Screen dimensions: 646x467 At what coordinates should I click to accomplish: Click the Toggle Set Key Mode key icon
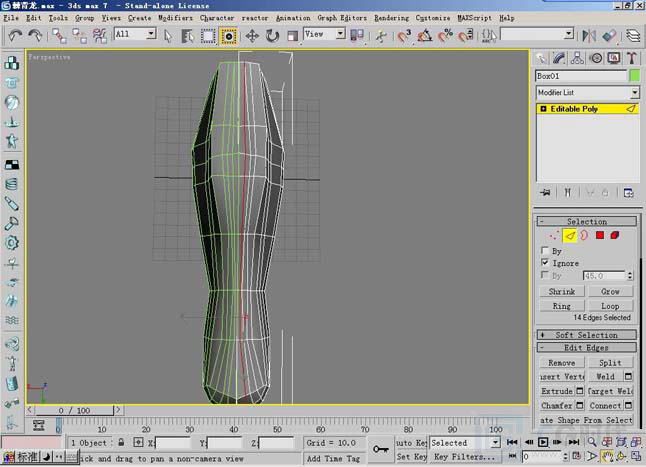pos(380,449)
